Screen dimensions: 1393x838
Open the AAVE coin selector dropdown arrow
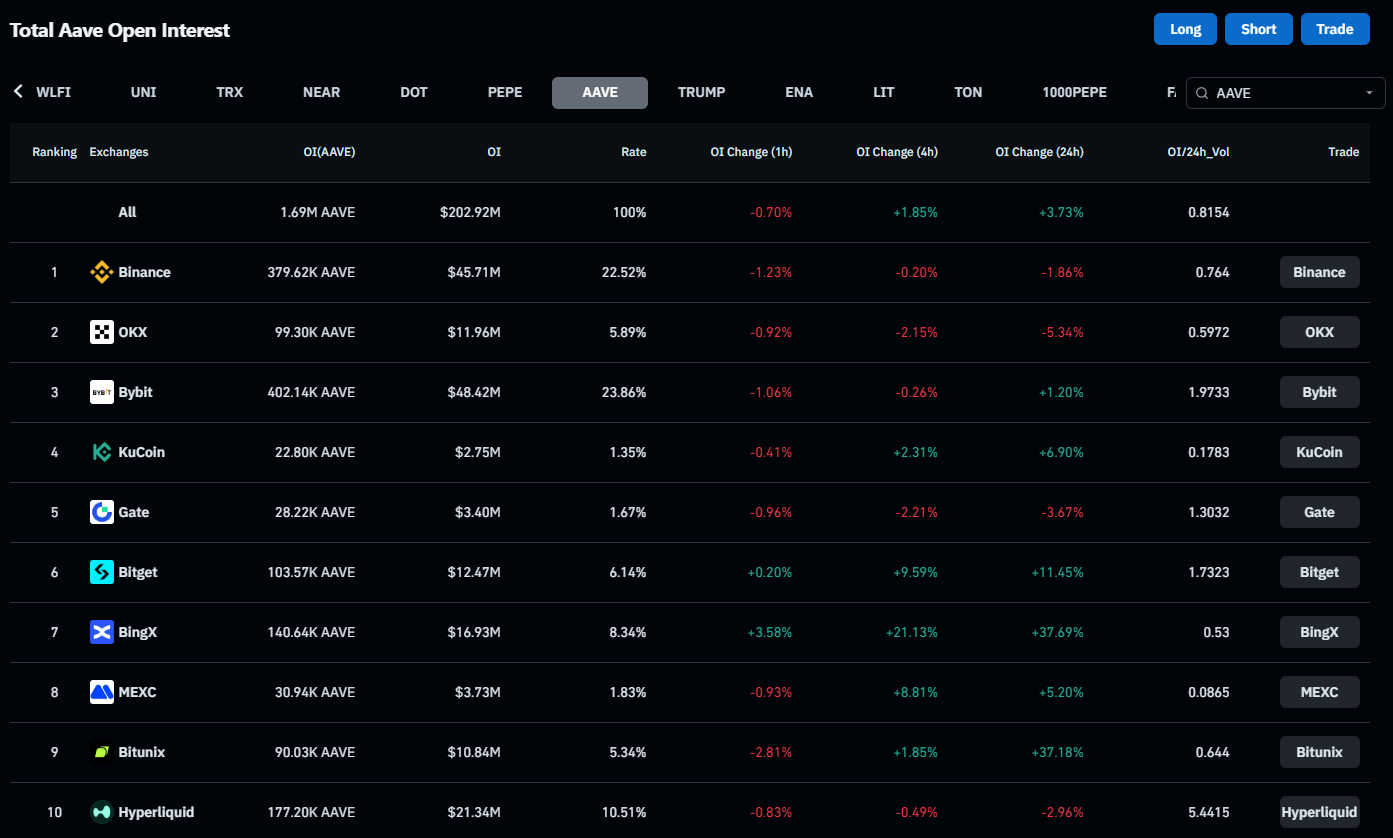tap(1369, 93)
